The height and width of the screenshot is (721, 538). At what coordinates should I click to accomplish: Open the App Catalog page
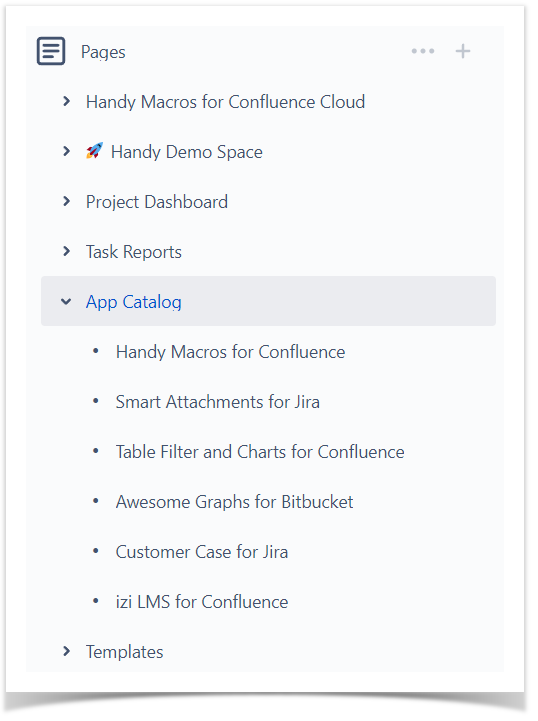point(133,302)
